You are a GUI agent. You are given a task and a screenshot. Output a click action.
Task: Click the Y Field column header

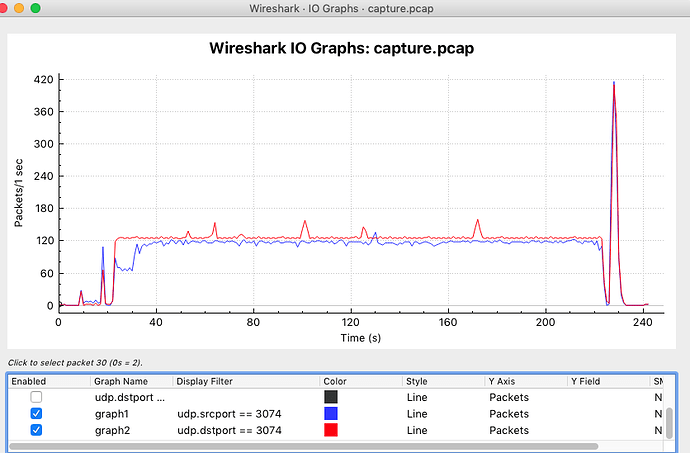tap(585, 381)
